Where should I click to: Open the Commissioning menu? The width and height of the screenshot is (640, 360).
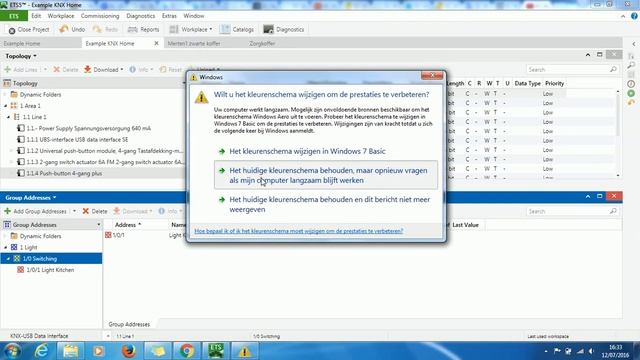[100, 16]
